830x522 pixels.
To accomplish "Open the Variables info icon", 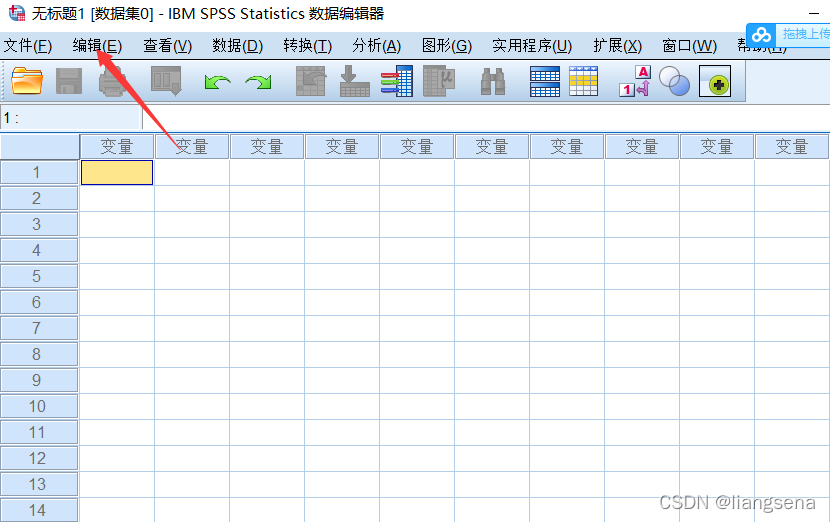I will [x=396, y=81].
